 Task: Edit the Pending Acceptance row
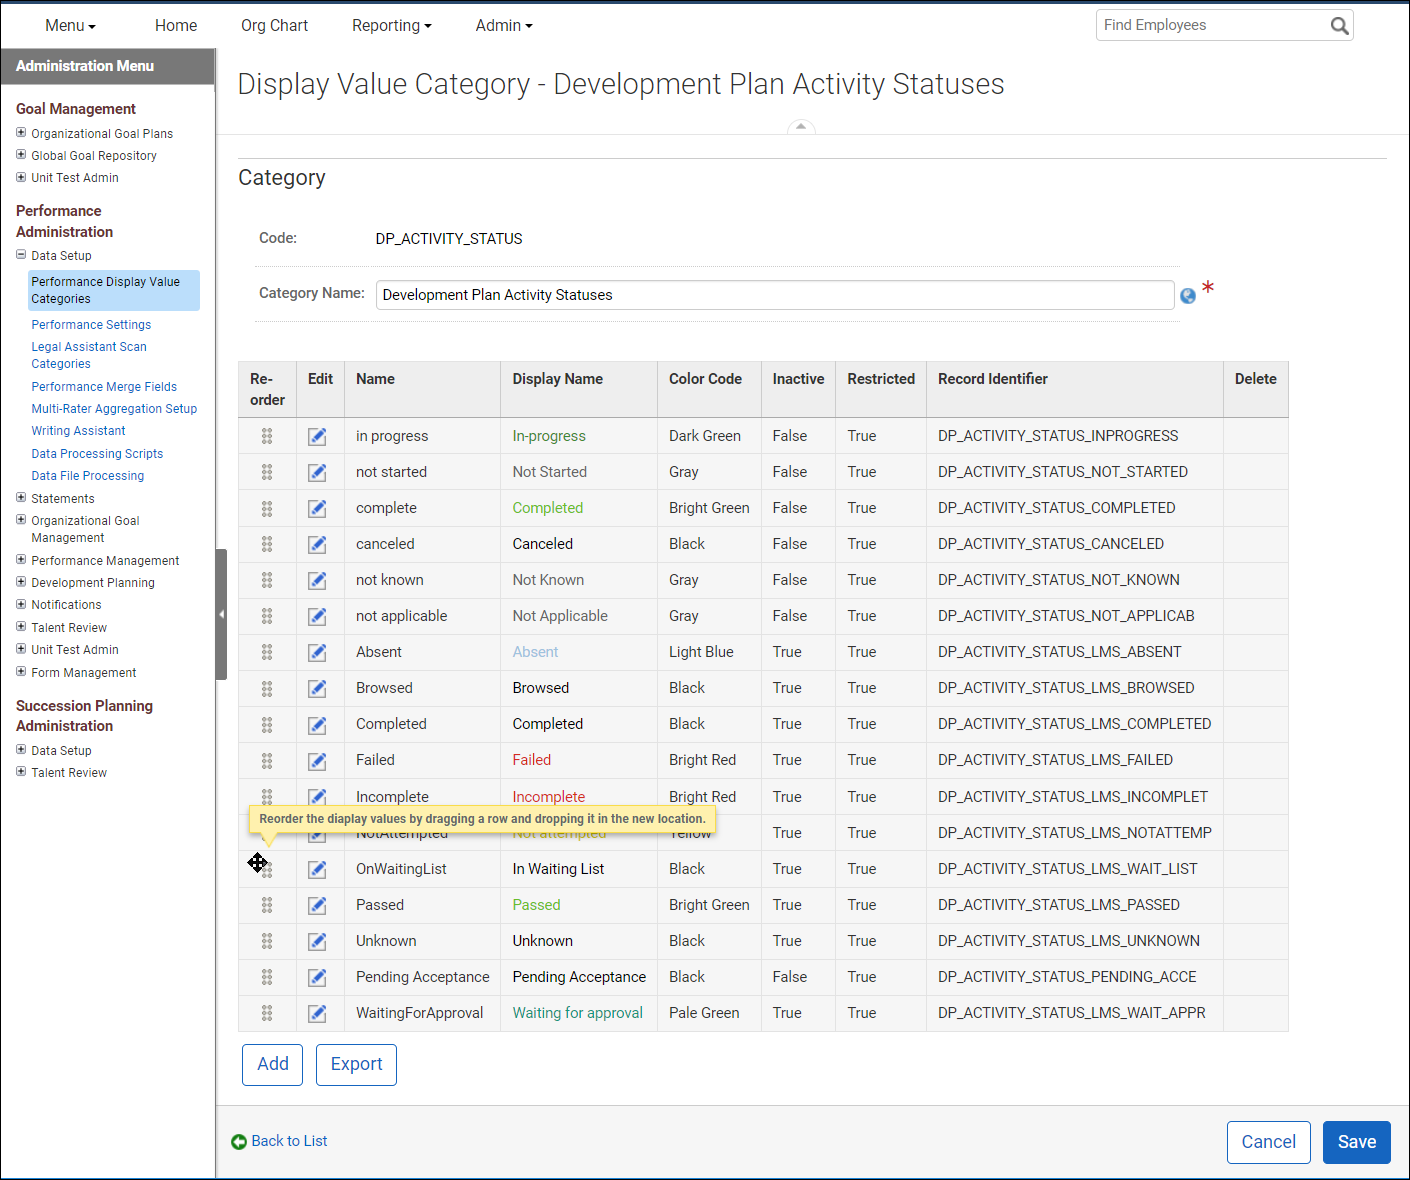pyautogui.click(x=317, y=977)
